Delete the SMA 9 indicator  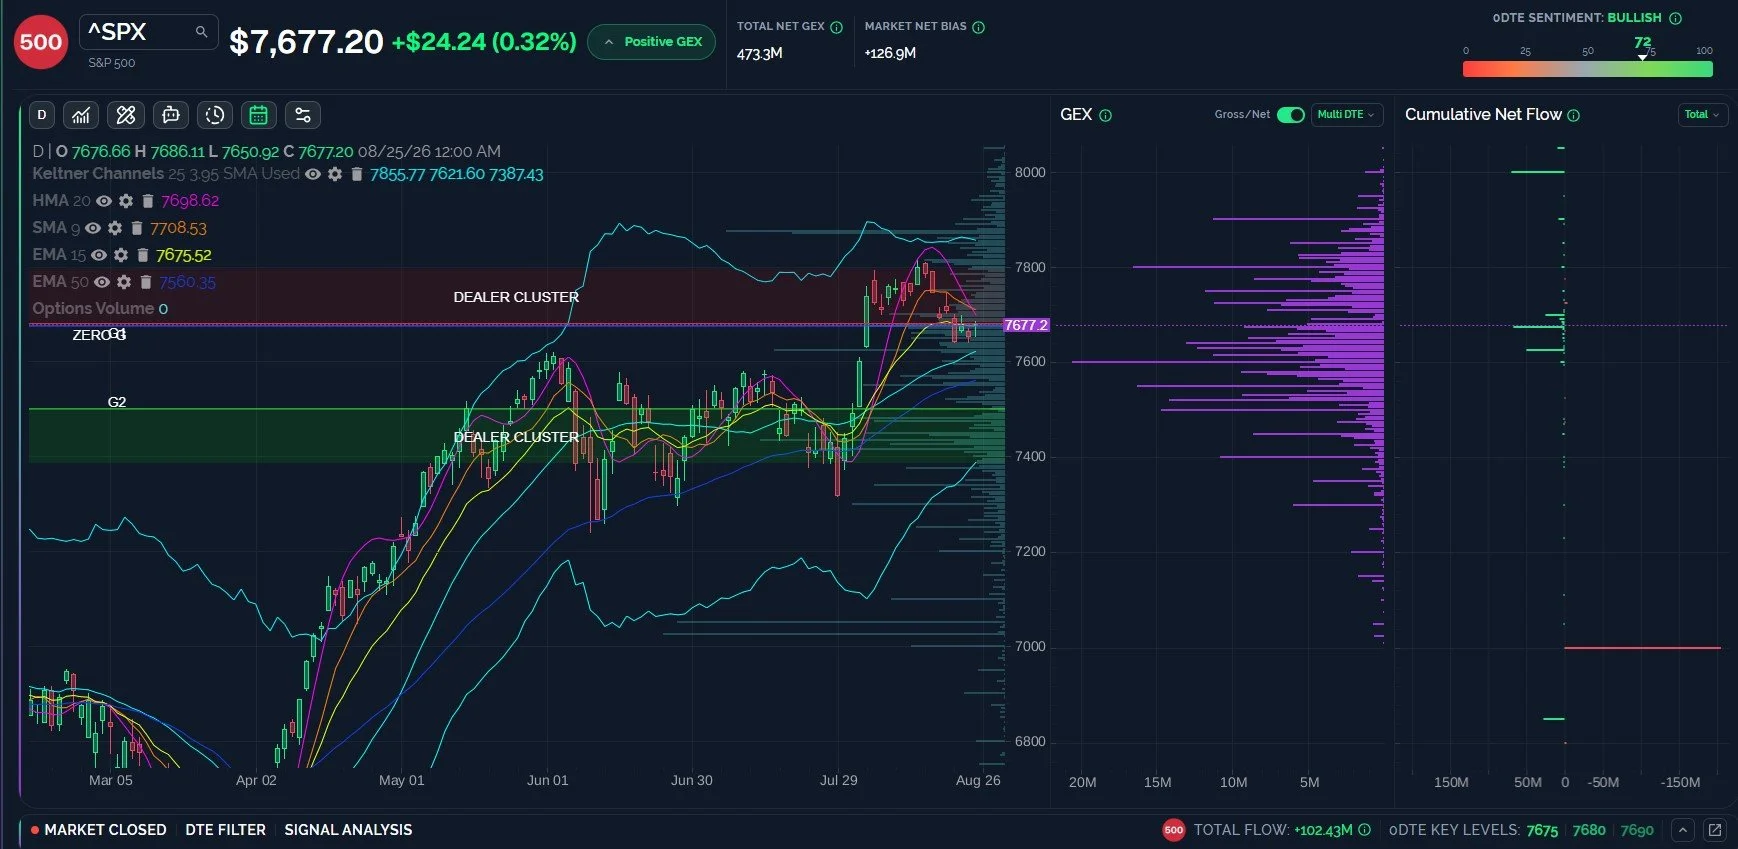(x=136, y=228)
